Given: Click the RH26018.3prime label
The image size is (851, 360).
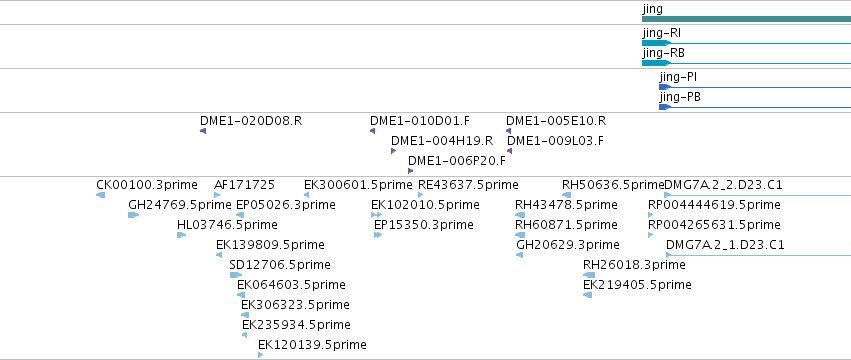Looking at the screenshot, I should click(634, 266).
